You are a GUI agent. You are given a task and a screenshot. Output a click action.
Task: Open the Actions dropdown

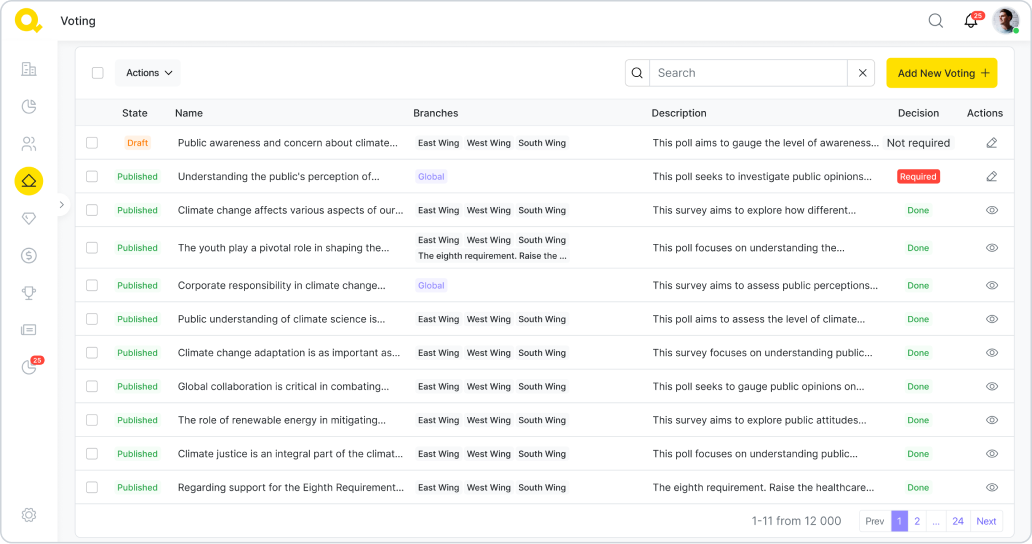[148, 73]
